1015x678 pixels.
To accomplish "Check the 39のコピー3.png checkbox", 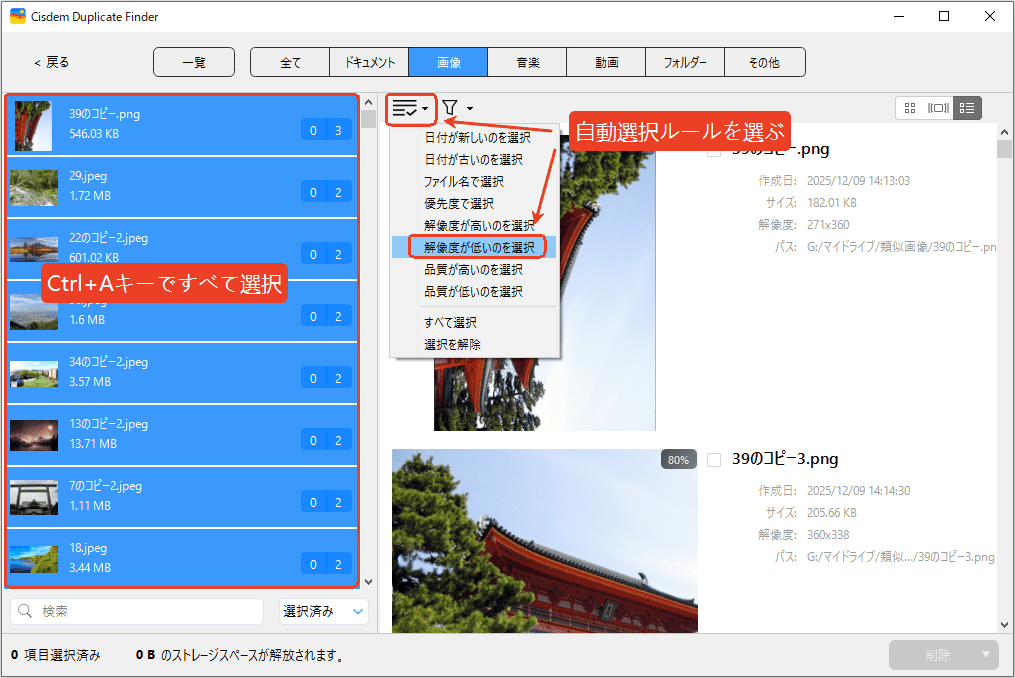I will click(x=714, y=460).
